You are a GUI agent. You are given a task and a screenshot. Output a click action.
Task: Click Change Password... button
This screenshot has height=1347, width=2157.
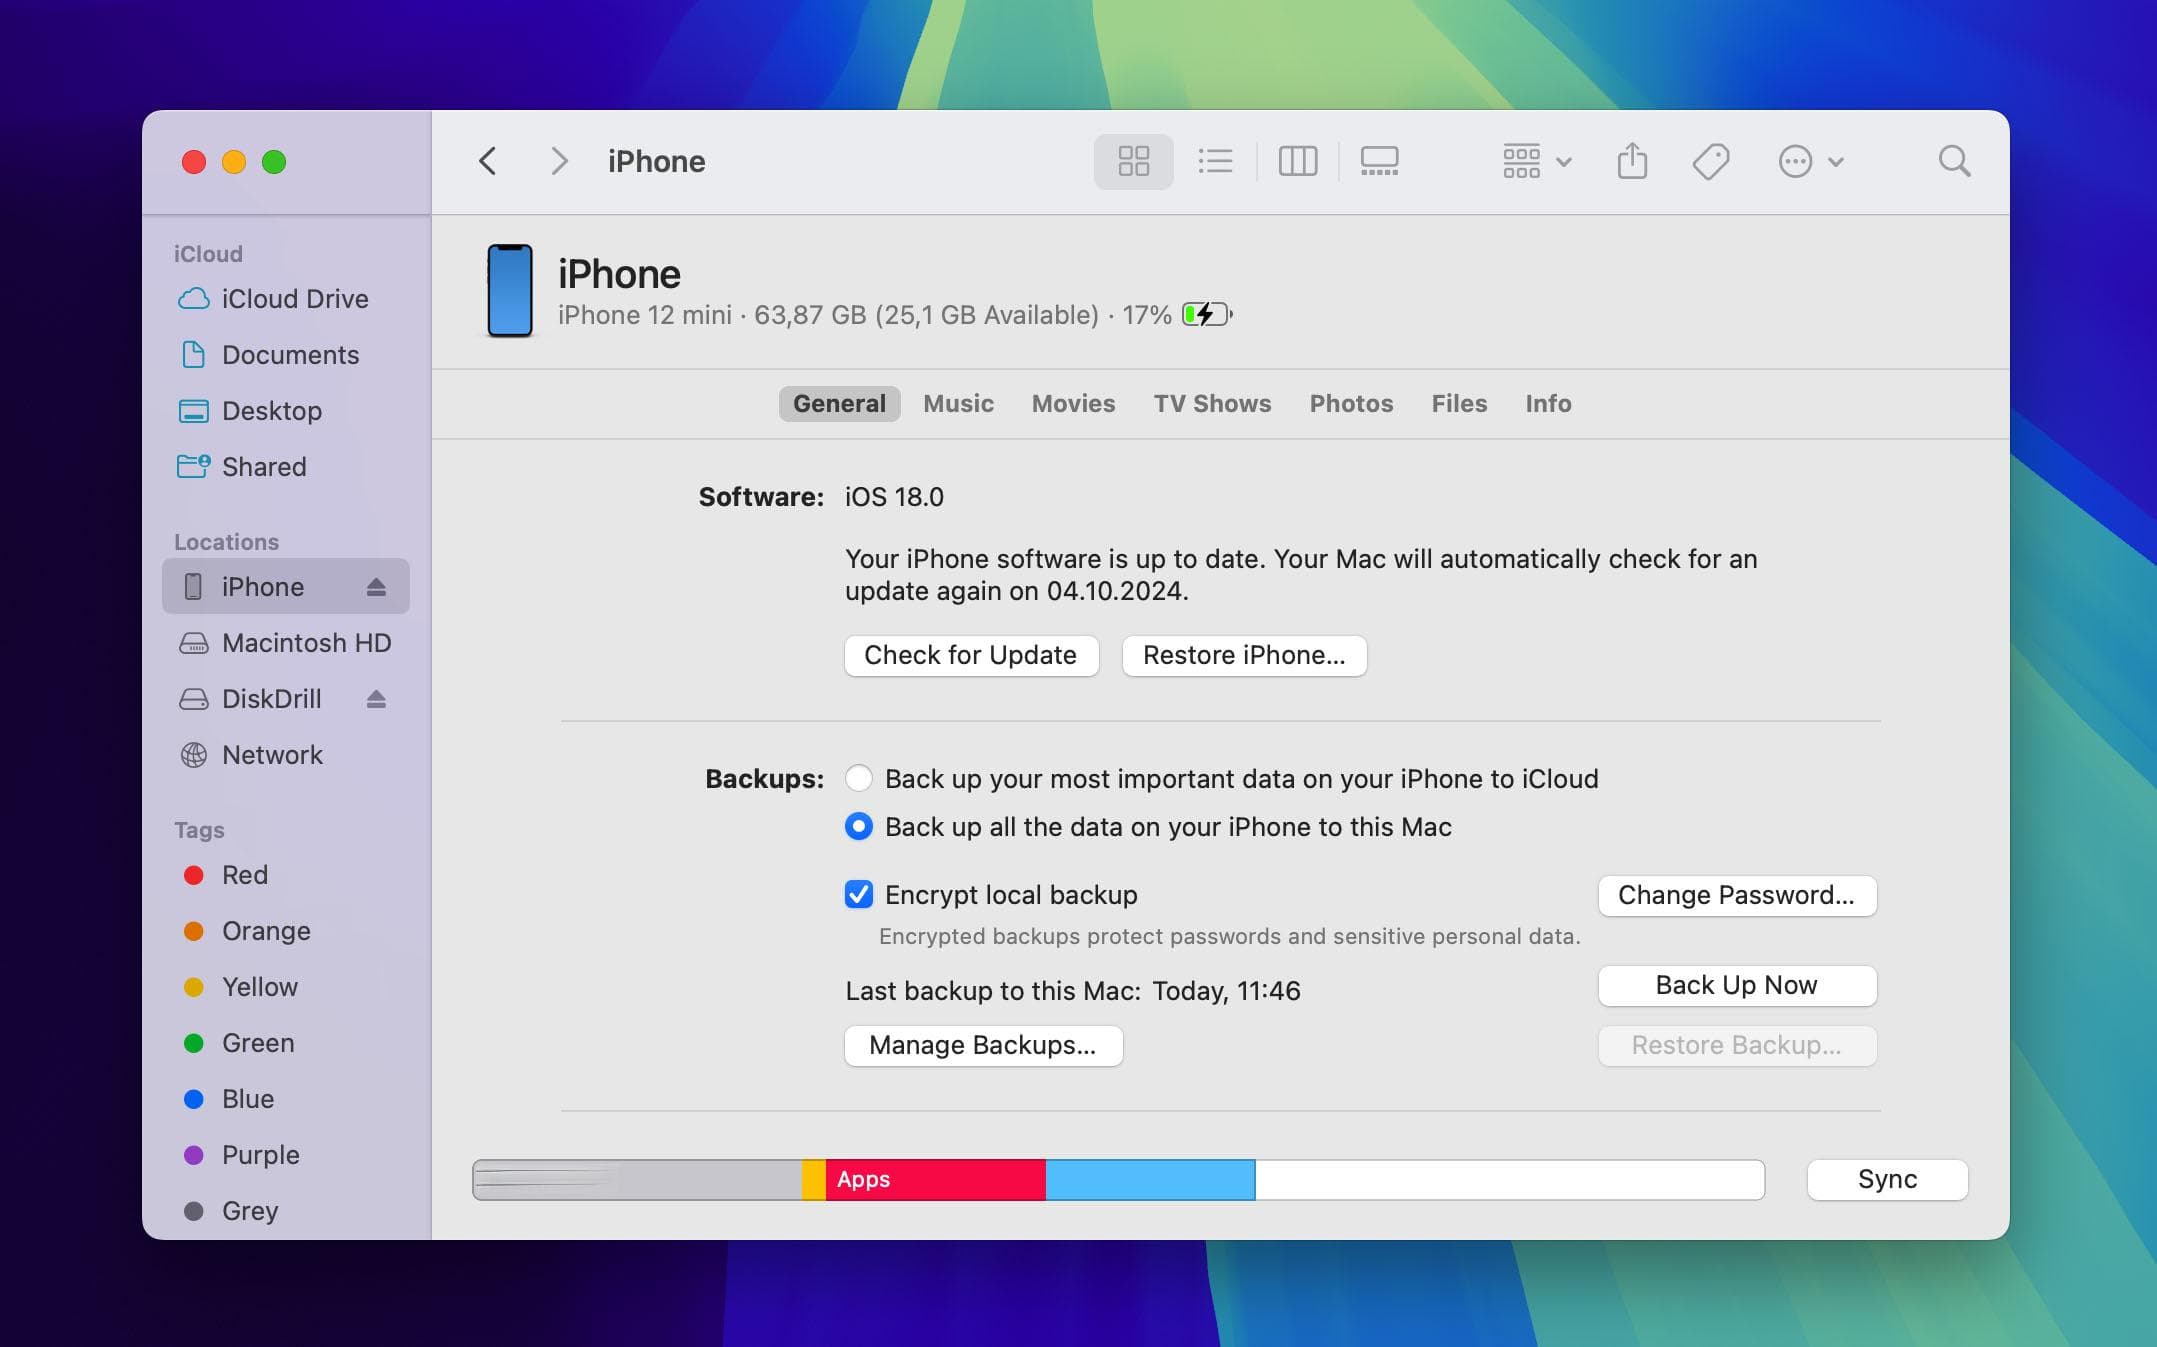[1737, 896]
